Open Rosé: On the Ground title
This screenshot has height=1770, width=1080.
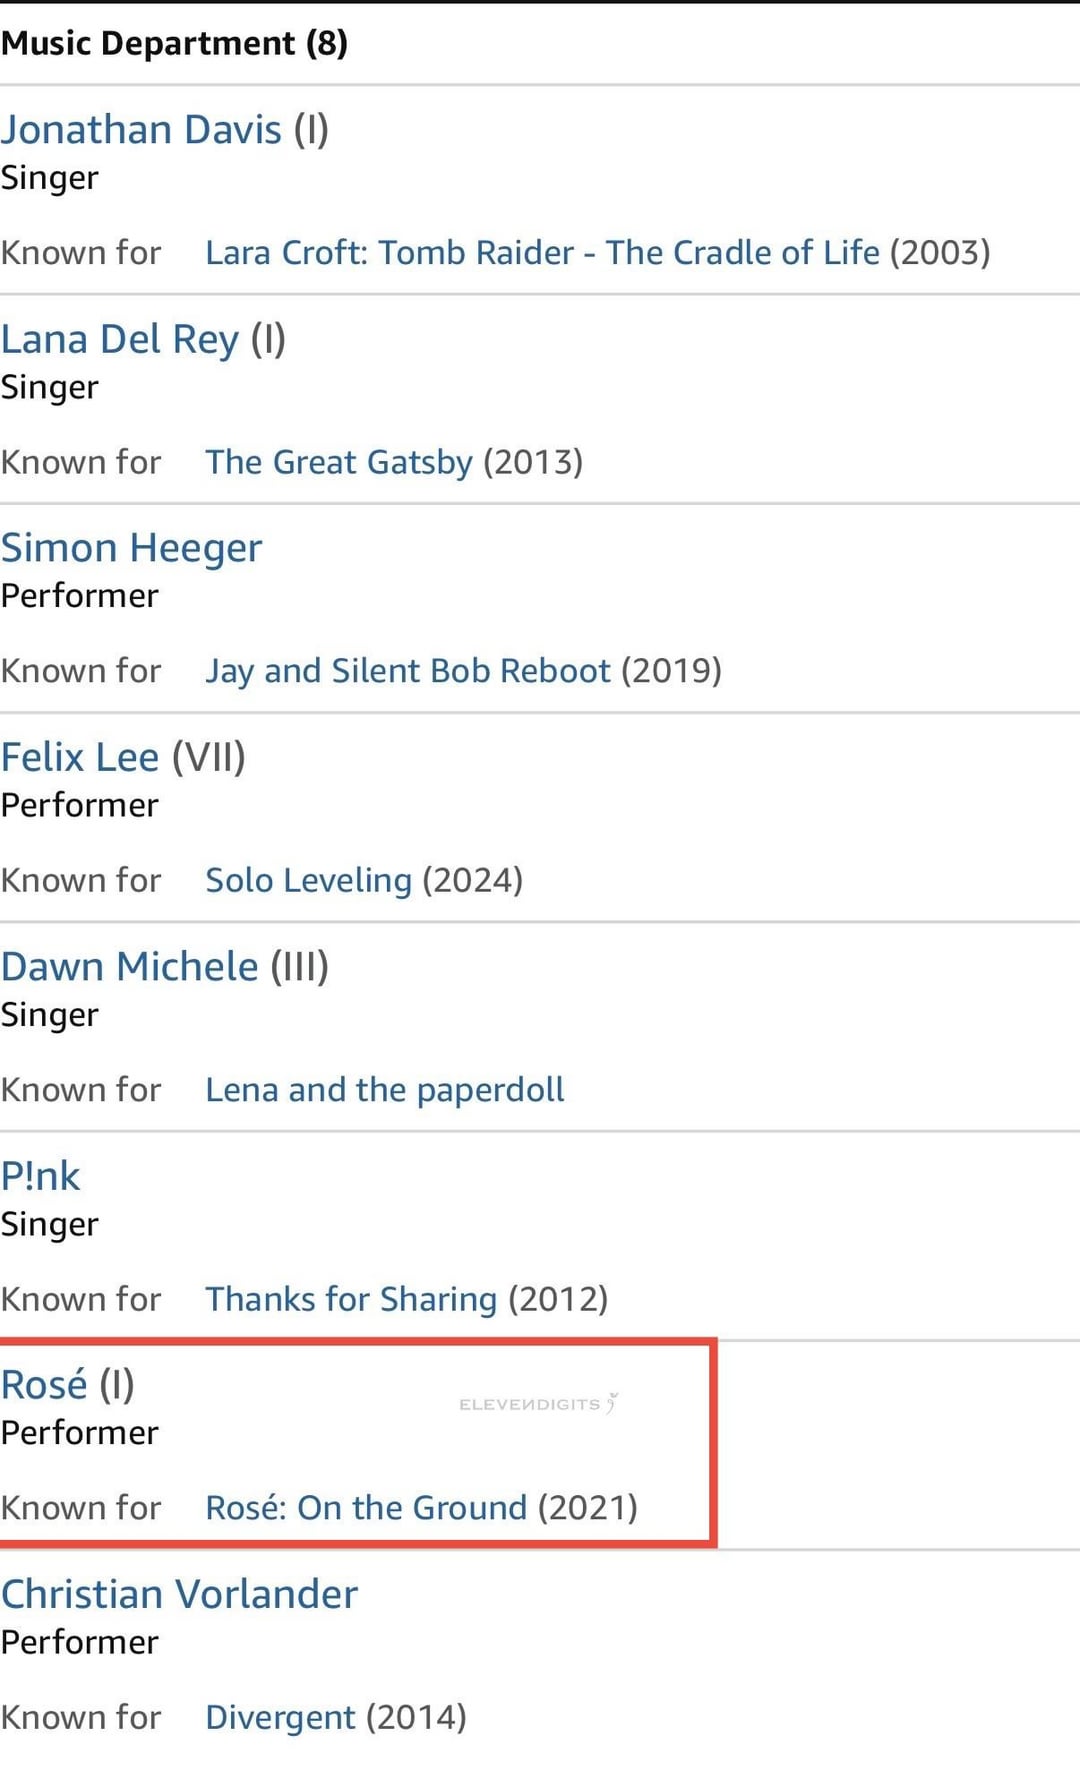pos(366,1508)
